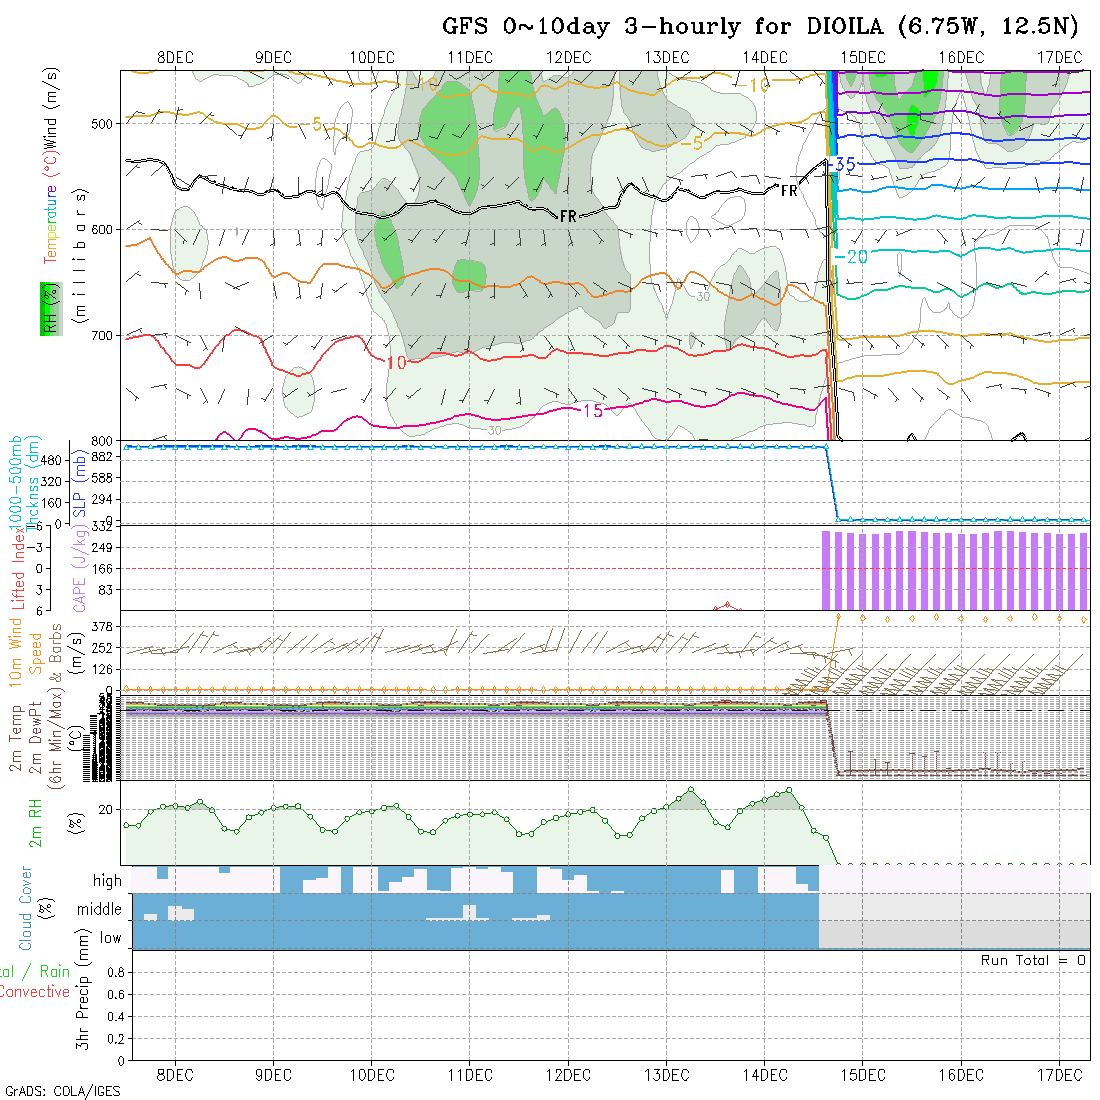This screenshot has height=1100, width=1100.
Task: Click the red 10 contour label
Action: tap(396, 363)
